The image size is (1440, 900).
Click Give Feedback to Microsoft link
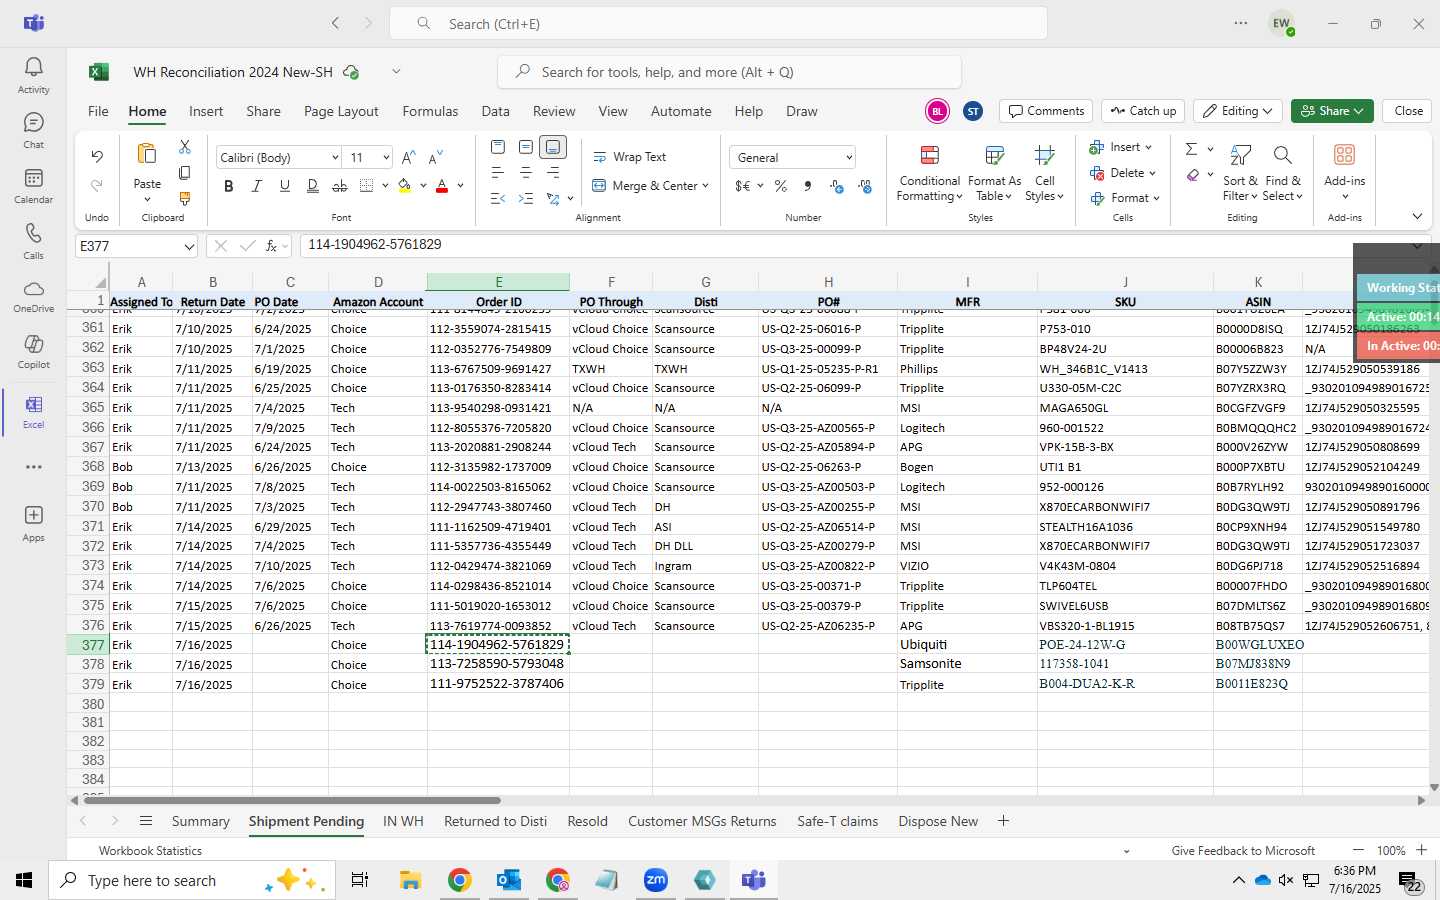1243,851
